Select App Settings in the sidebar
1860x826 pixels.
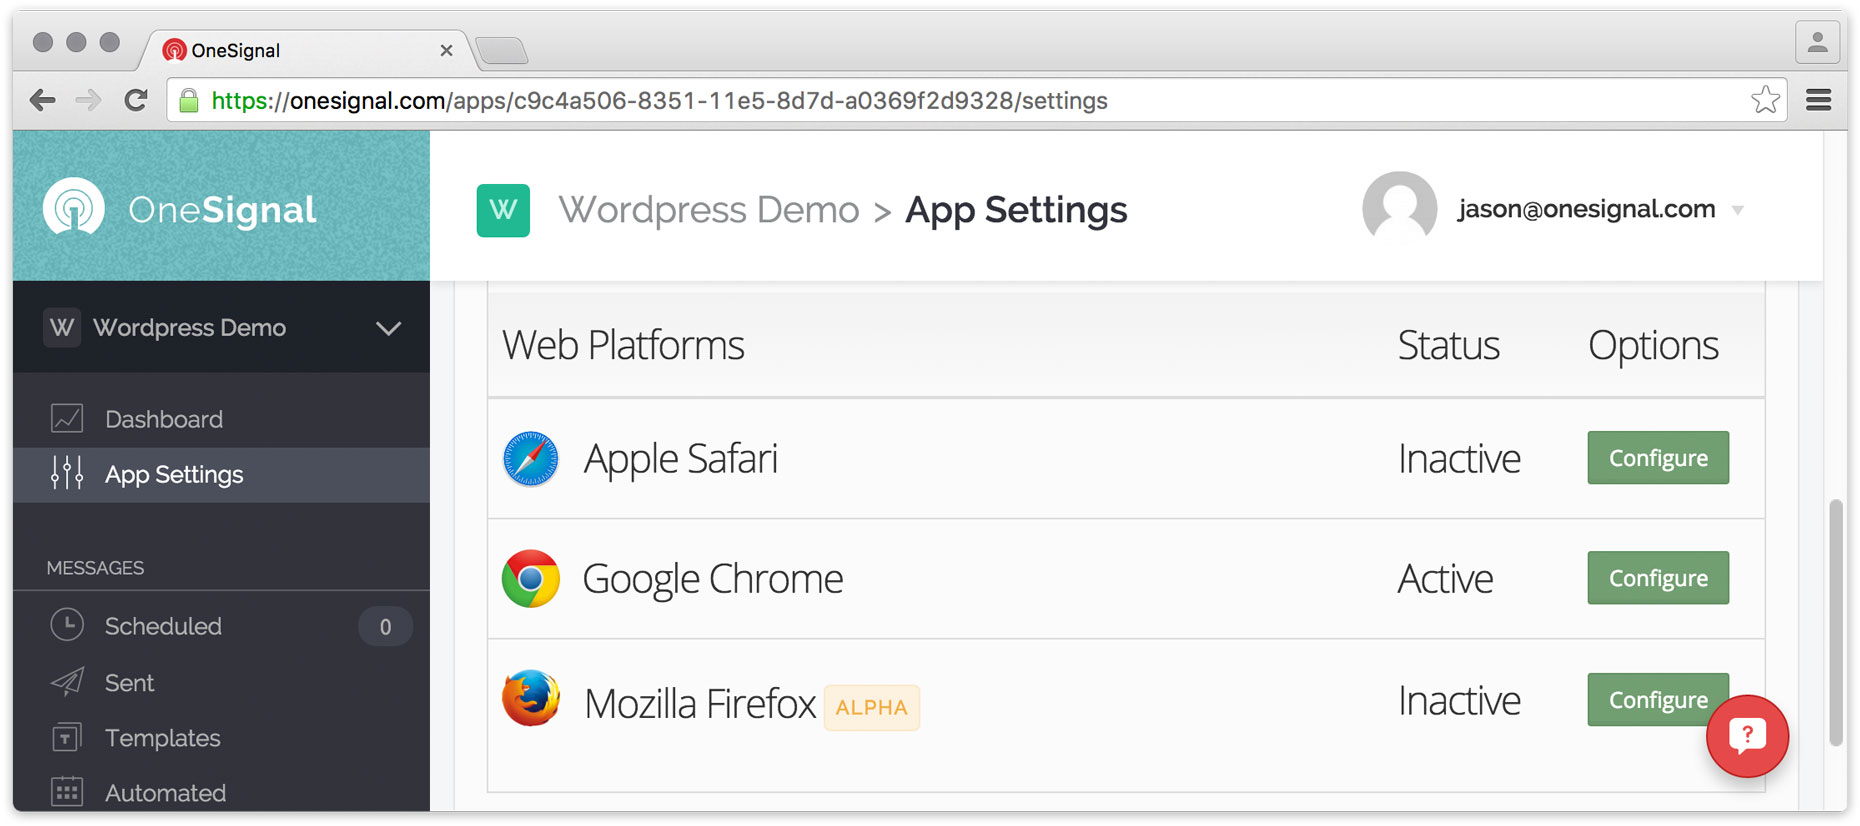point(174,475)
